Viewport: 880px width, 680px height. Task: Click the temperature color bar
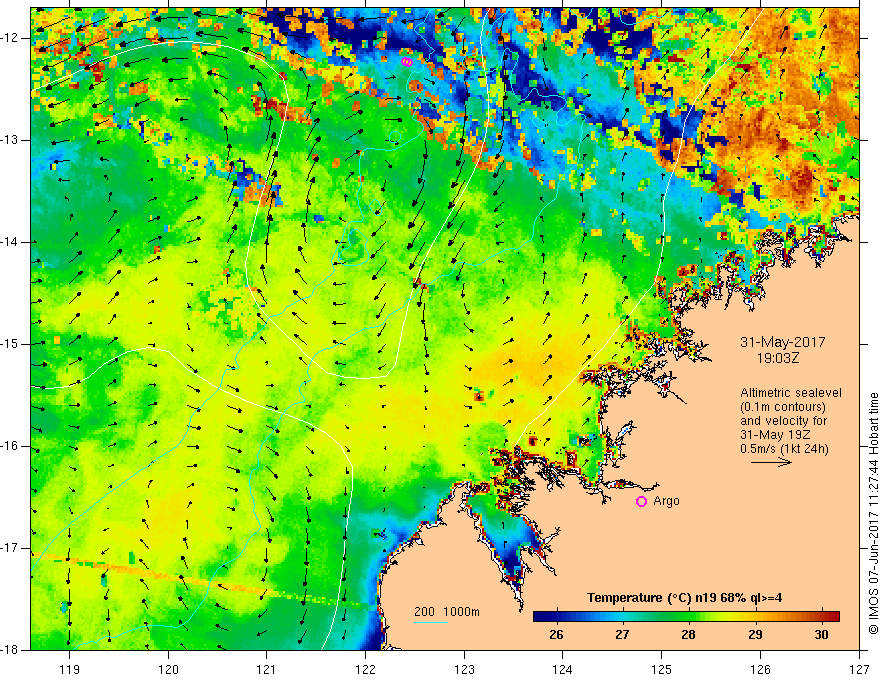point(686,616)
